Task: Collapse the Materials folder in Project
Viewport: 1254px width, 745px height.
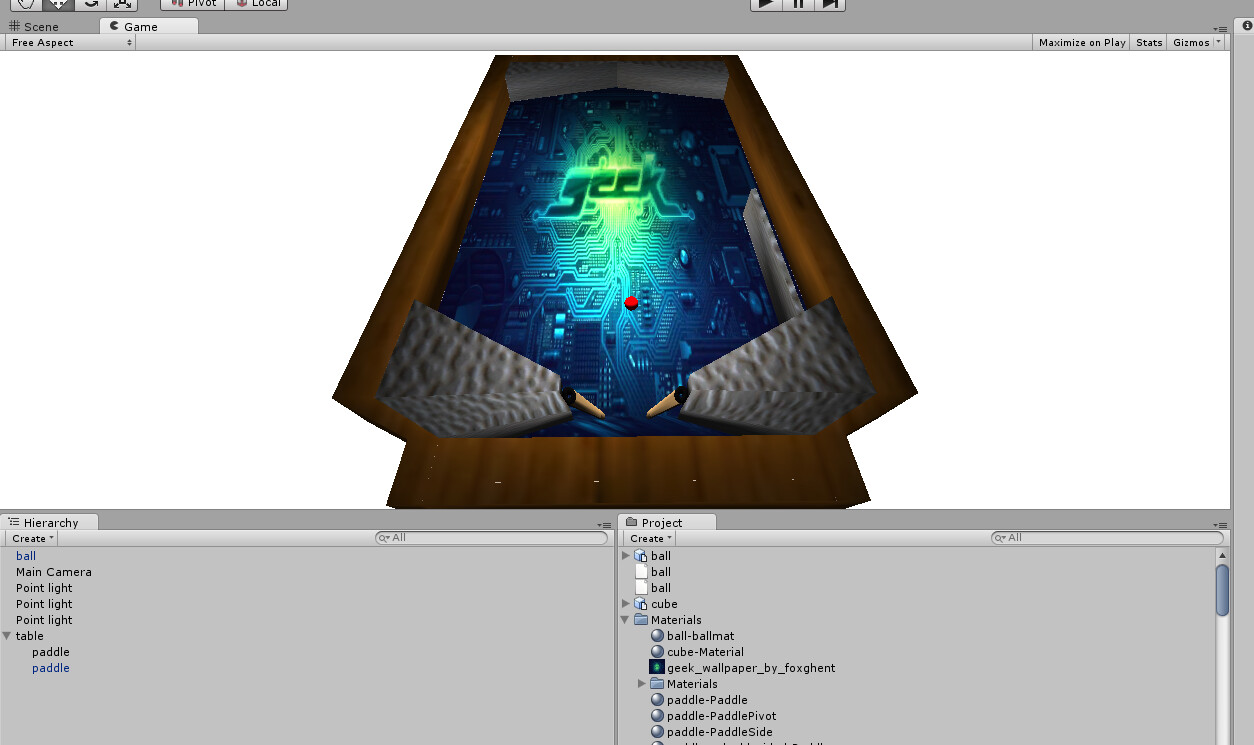Action: (x=625, y=620)
